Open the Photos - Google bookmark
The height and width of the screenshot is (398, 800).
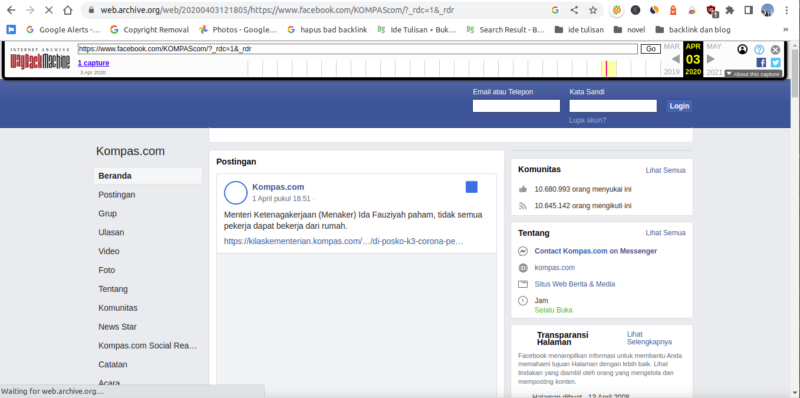(x=238, y=30)
